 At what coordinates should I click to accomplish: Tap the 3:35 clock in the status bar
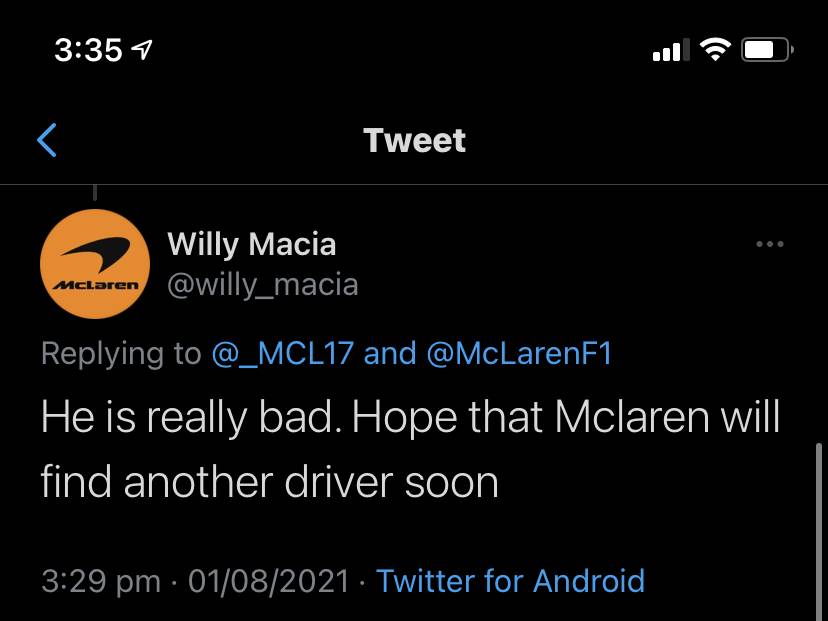coord(88,50)
